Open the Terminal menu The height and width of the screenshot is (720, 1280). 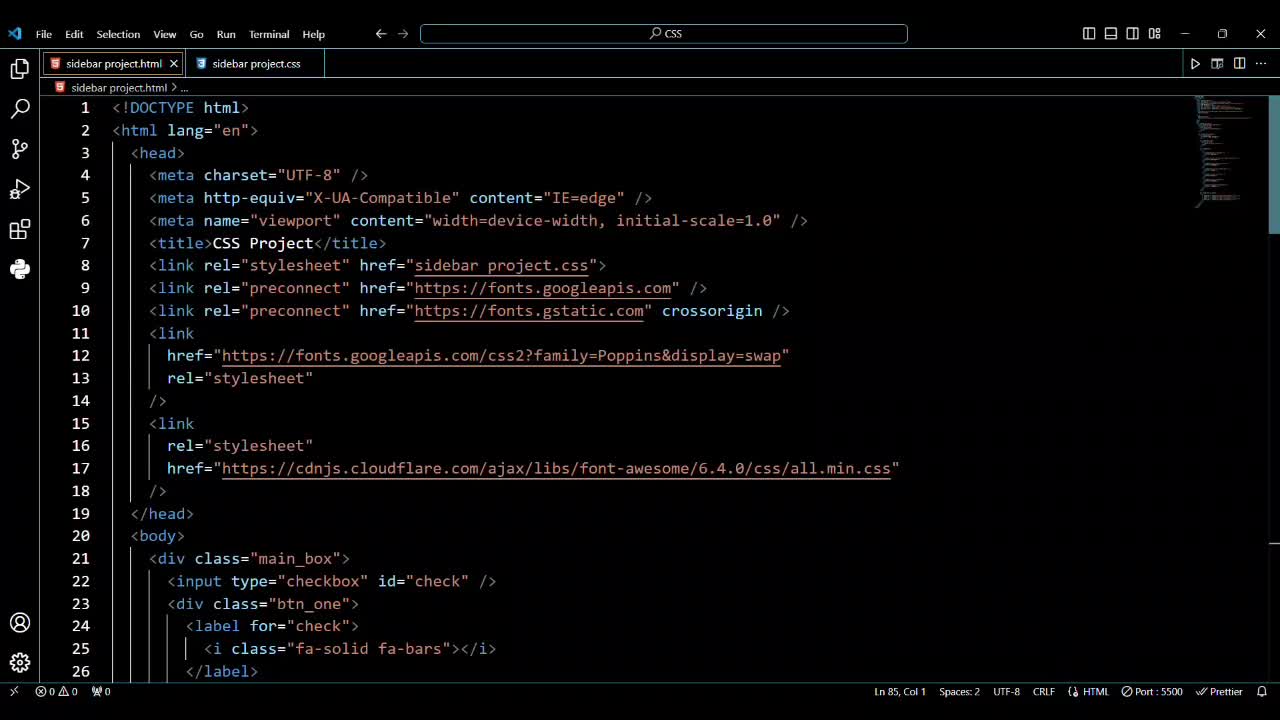269,34
